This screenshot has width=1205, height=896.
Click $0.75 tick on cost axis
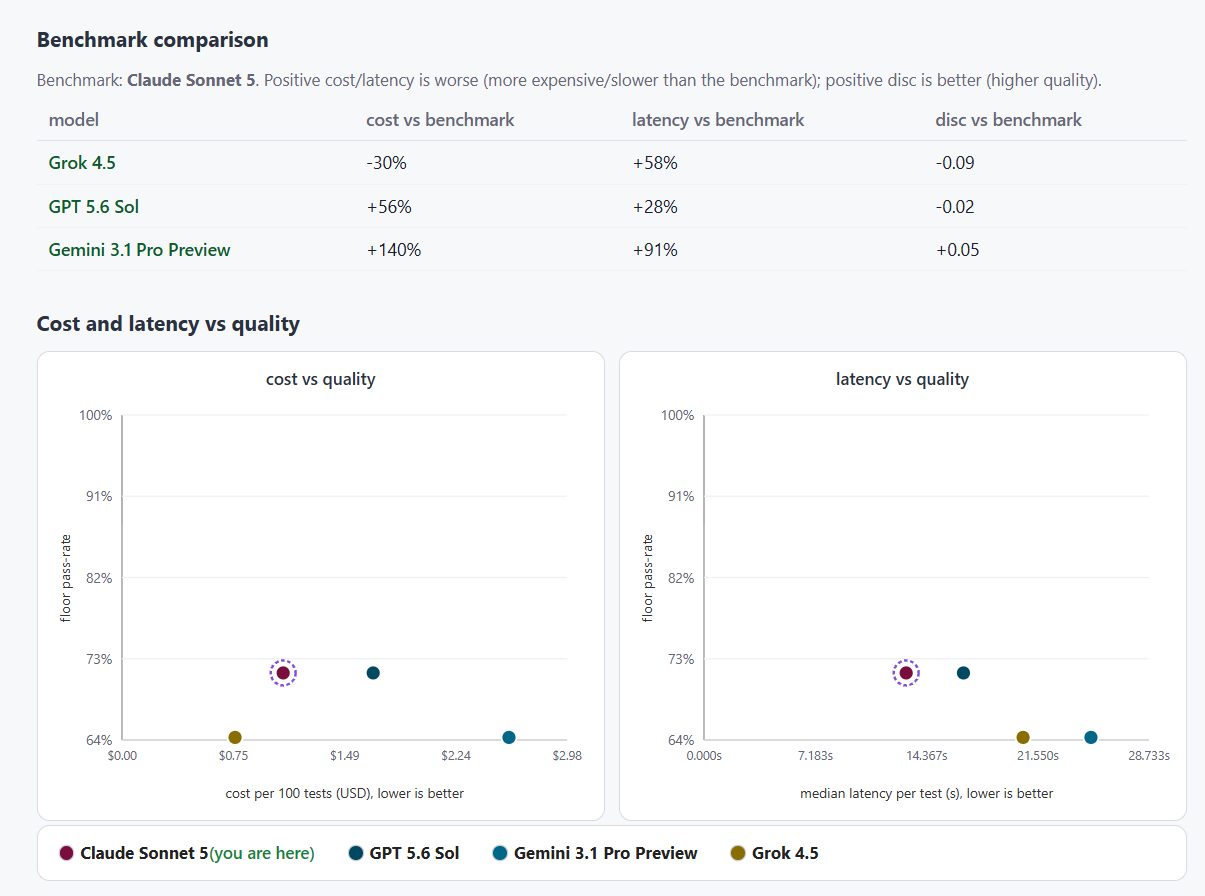pyautogui.click(x=233, y=756)
